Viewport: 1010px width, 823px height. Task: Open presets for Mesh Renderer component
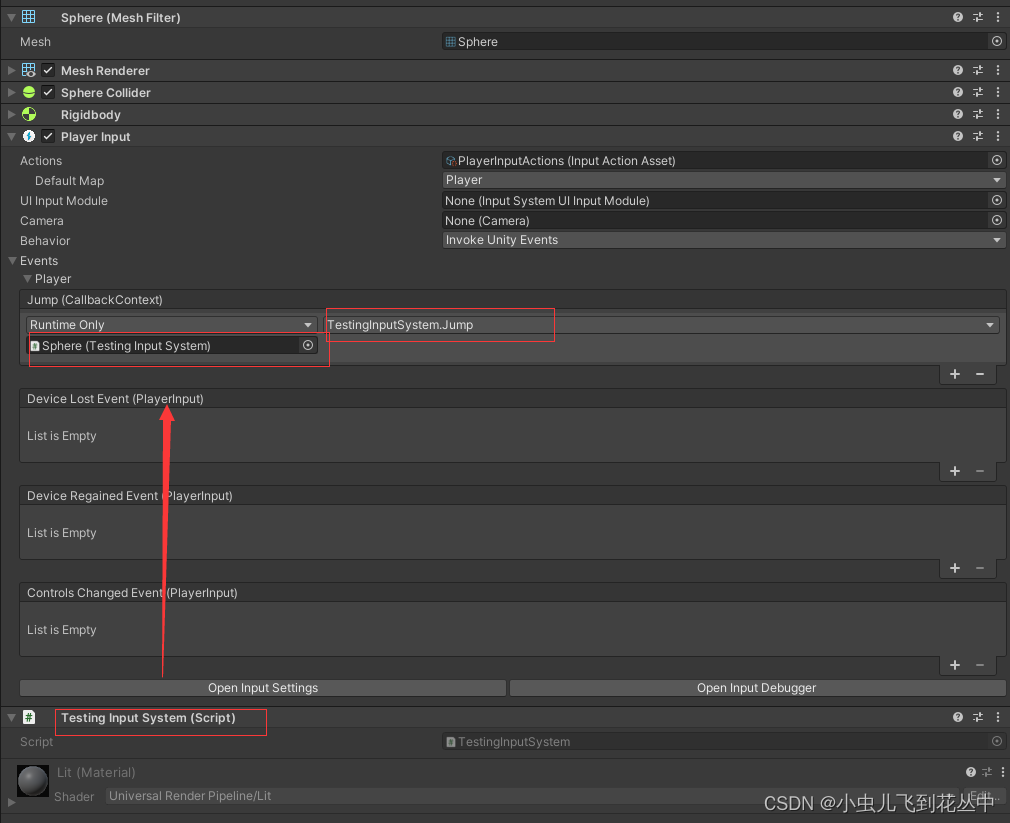point(978,70)
